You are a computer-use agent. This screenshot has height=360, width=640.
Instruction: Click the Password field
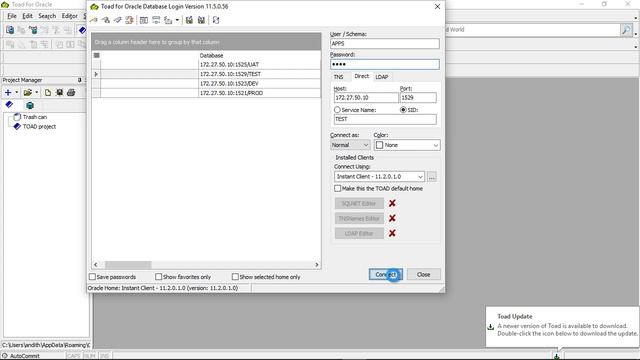pyautogui.click(x=385, y=64)
